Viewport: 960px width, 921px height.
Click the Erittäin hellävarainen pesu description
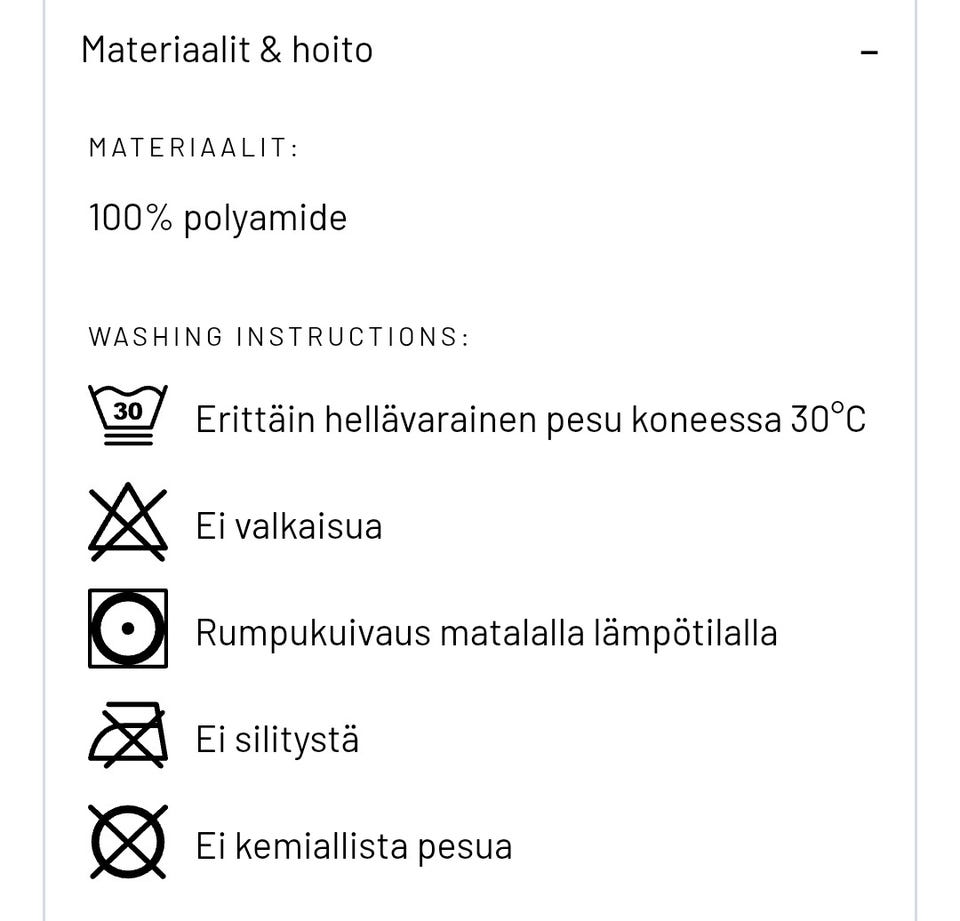tap(532, 417)
